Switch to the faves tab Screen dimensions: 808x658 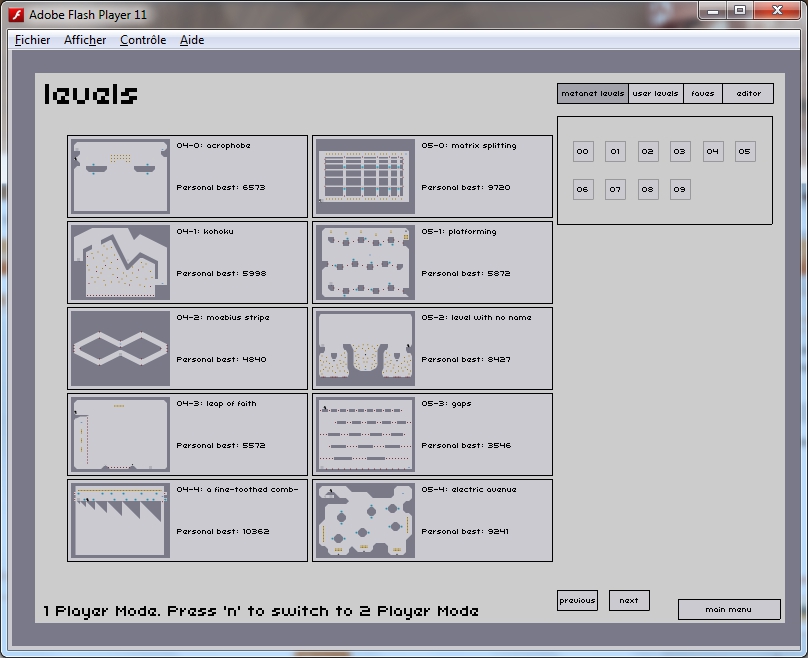(703, 94)
